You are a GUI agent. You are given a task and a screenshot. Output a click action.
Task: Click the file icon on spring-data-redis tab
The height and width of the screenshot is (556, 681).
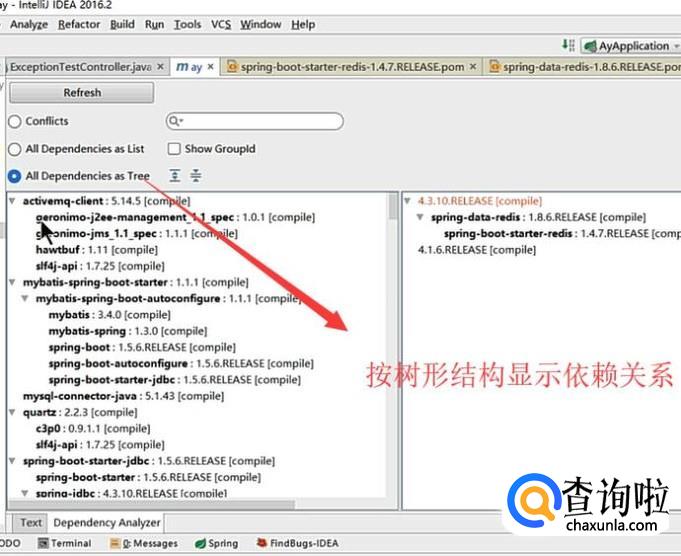click(x=494, y=66)
